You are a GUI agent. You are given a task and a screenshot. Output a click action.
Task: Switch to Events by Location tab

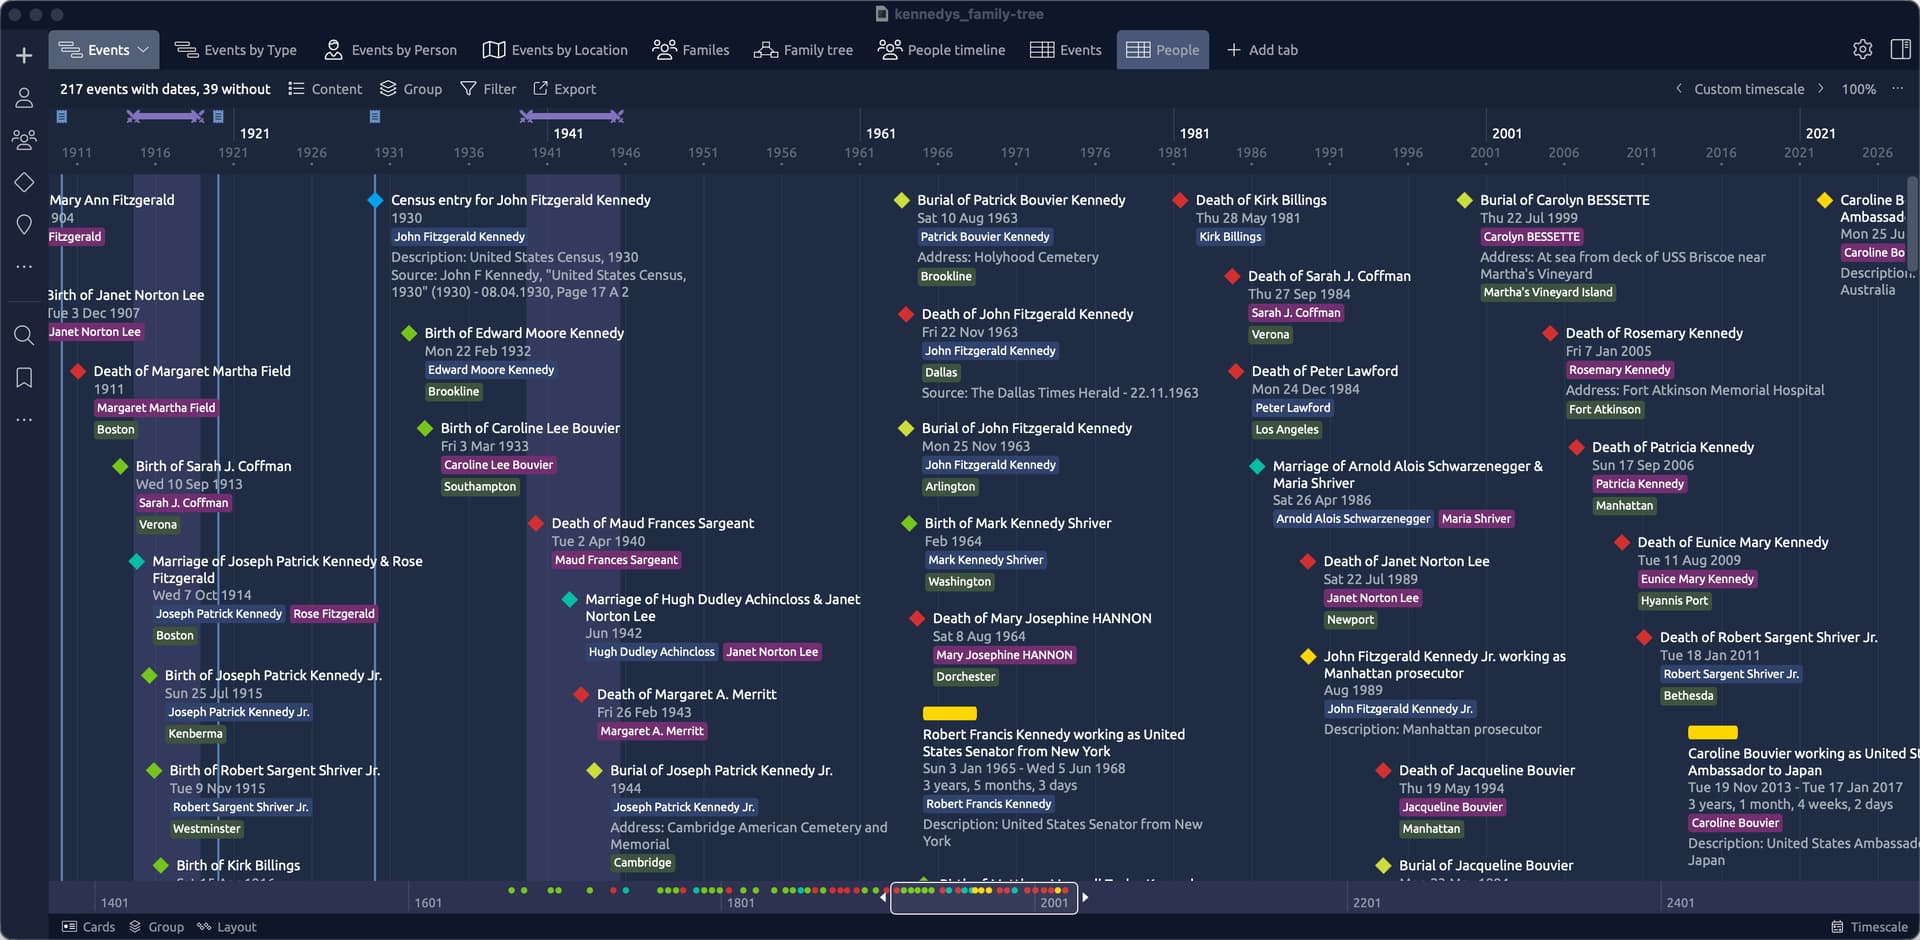pyautogui.click(x=555, y=50)
